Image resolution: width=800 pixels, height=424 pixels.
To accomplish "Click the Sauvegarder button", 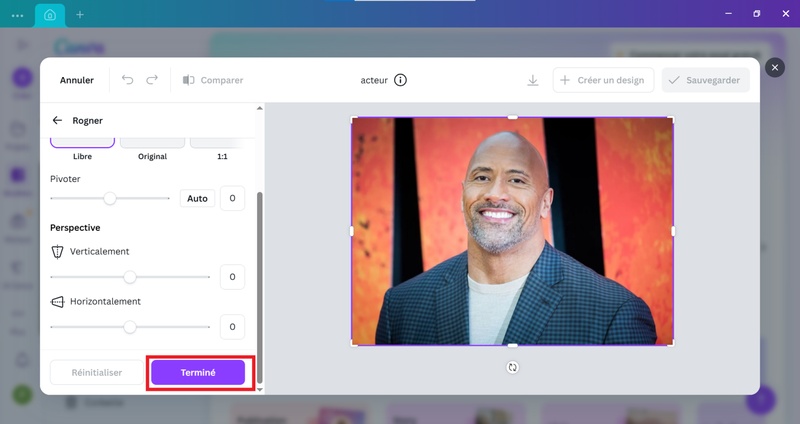I will 706,80.
